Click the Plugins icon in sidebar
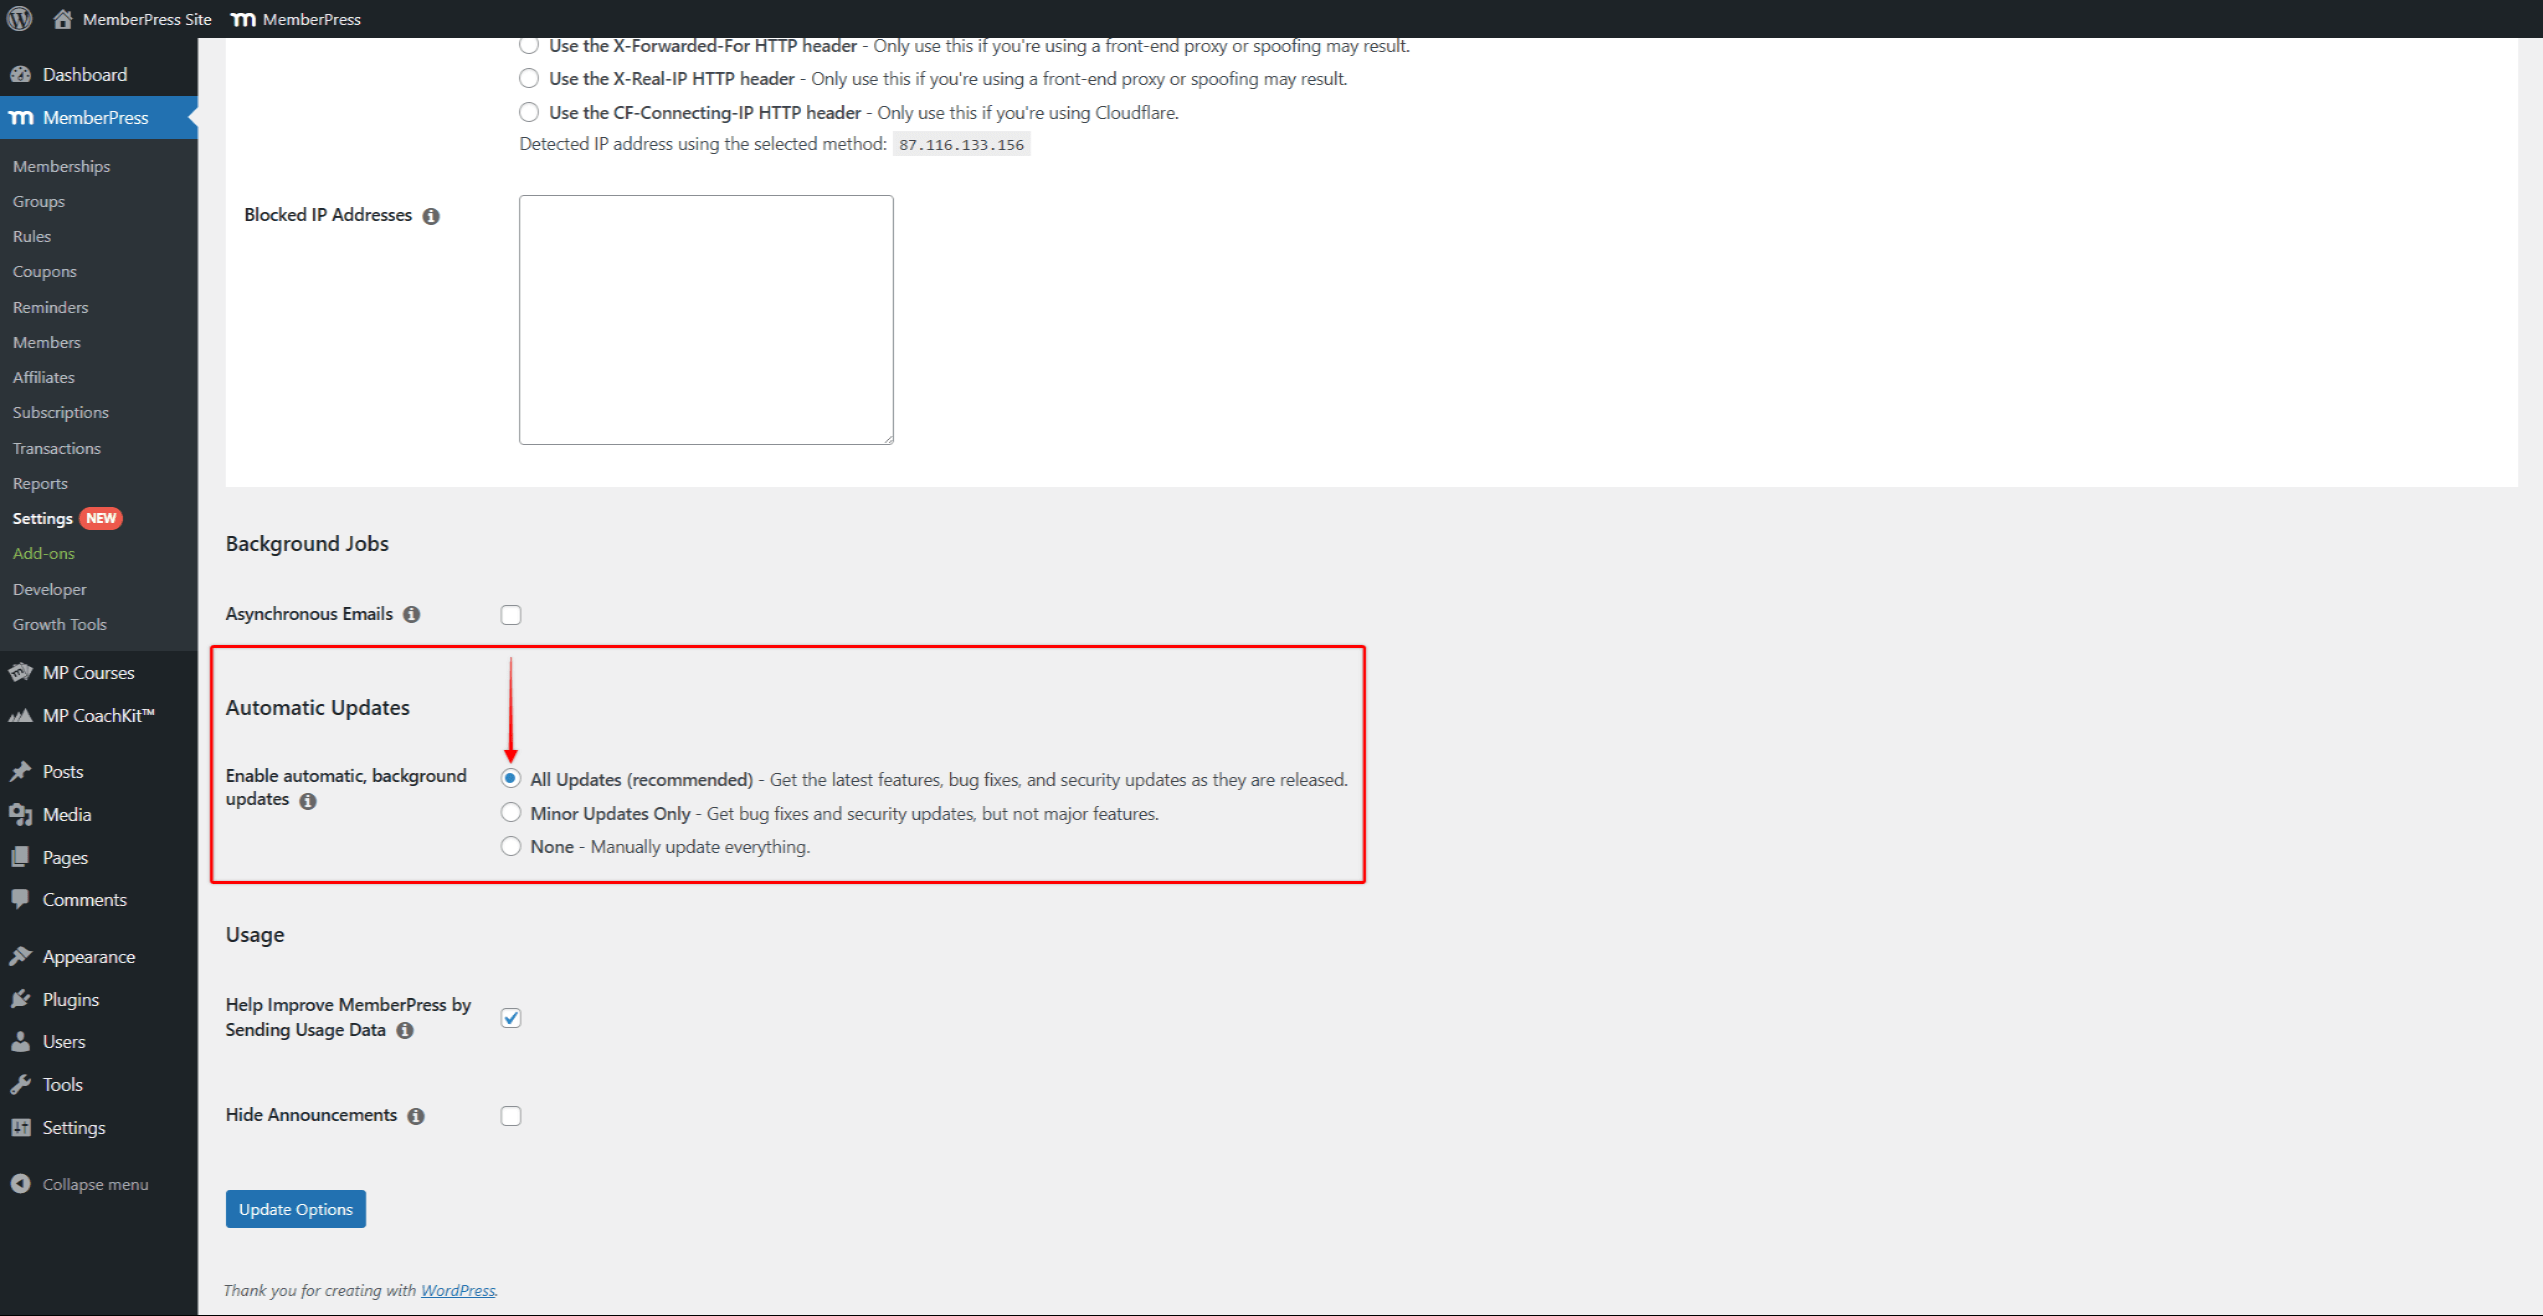This screenshot has height=1316, width=2543. coord(20,999)
